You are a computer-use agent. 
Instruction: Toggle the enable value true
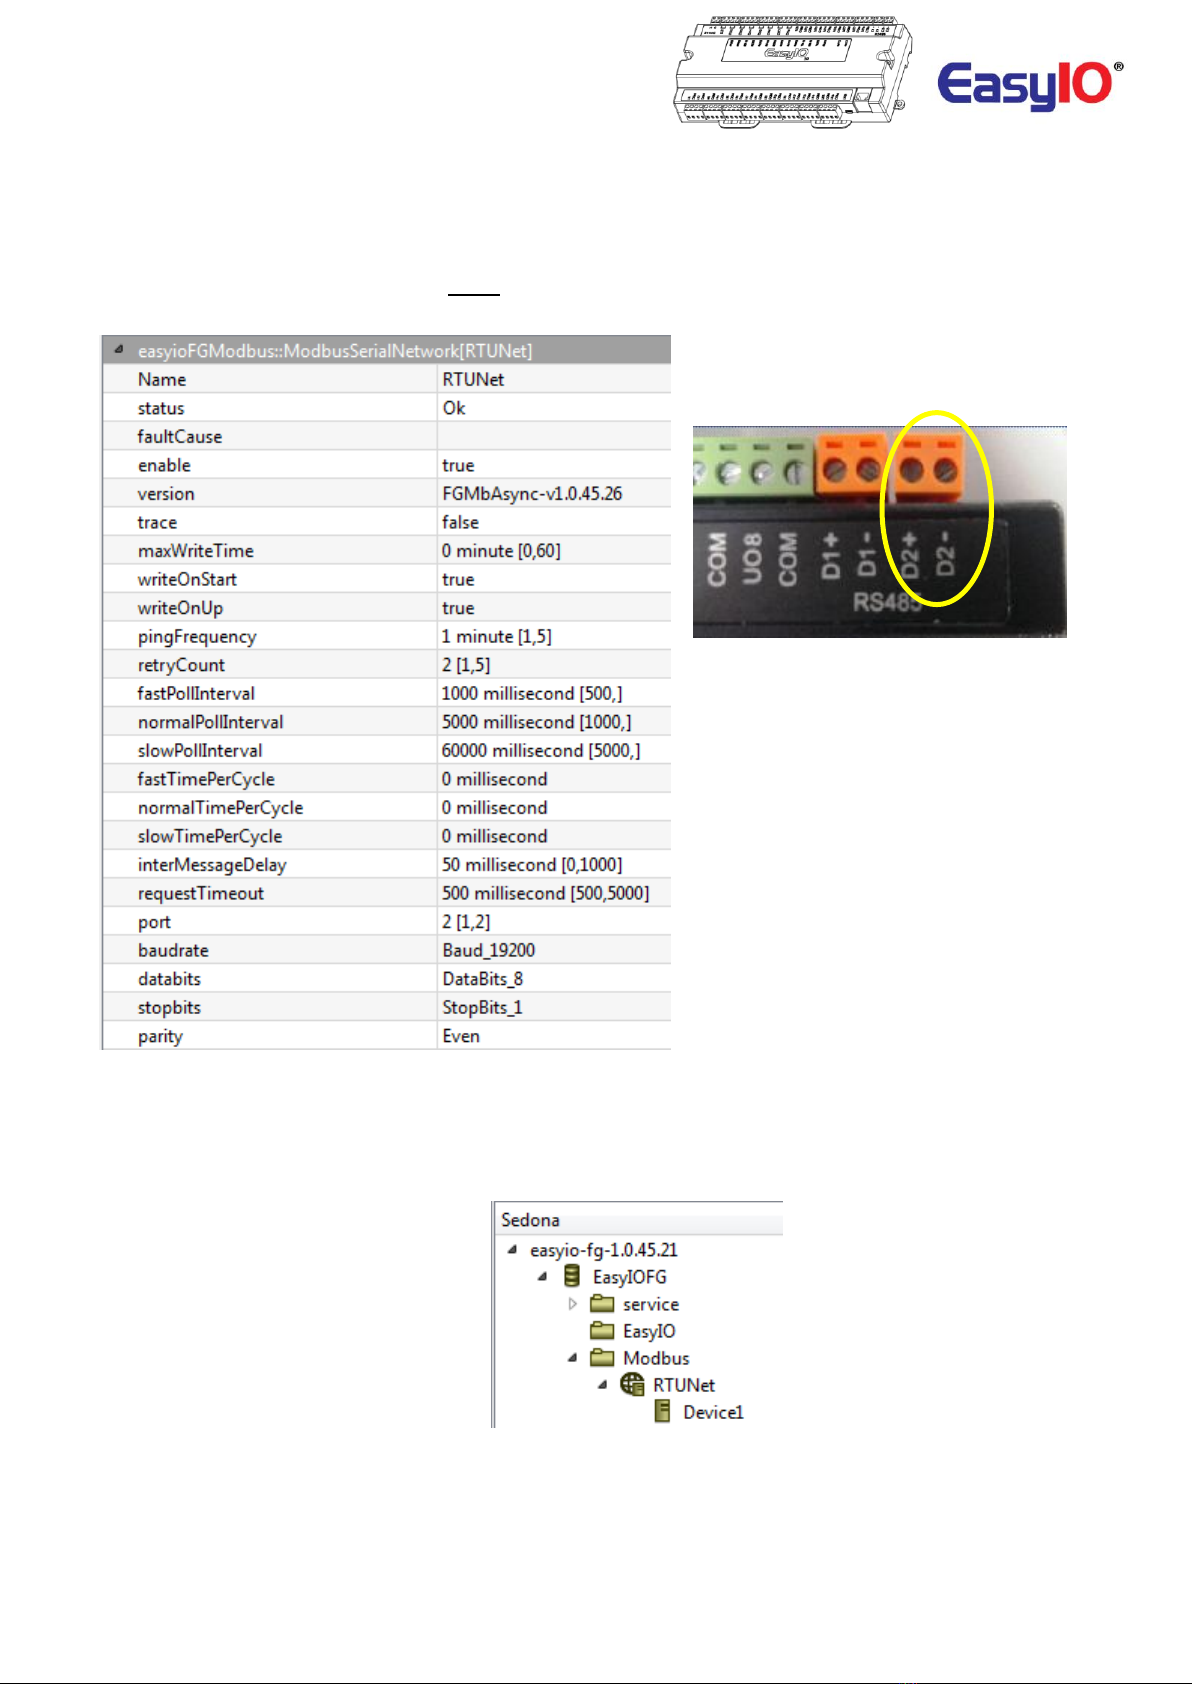click(554, 465)
